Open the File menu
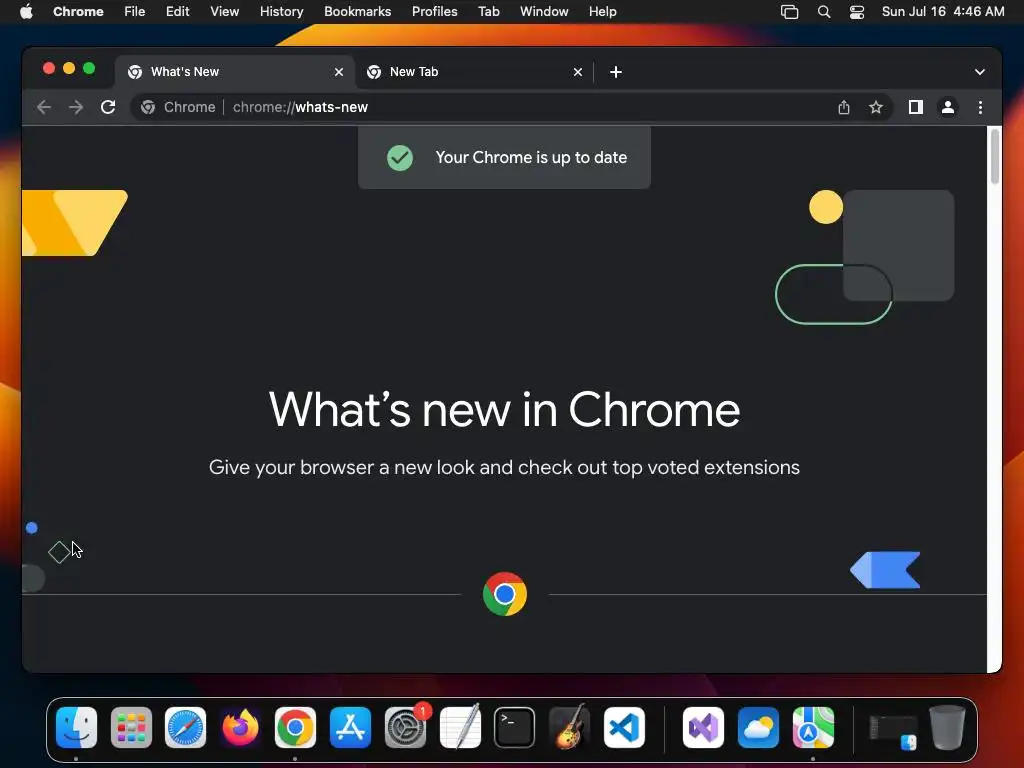The image size is (1024, 768). click(135, 12)
